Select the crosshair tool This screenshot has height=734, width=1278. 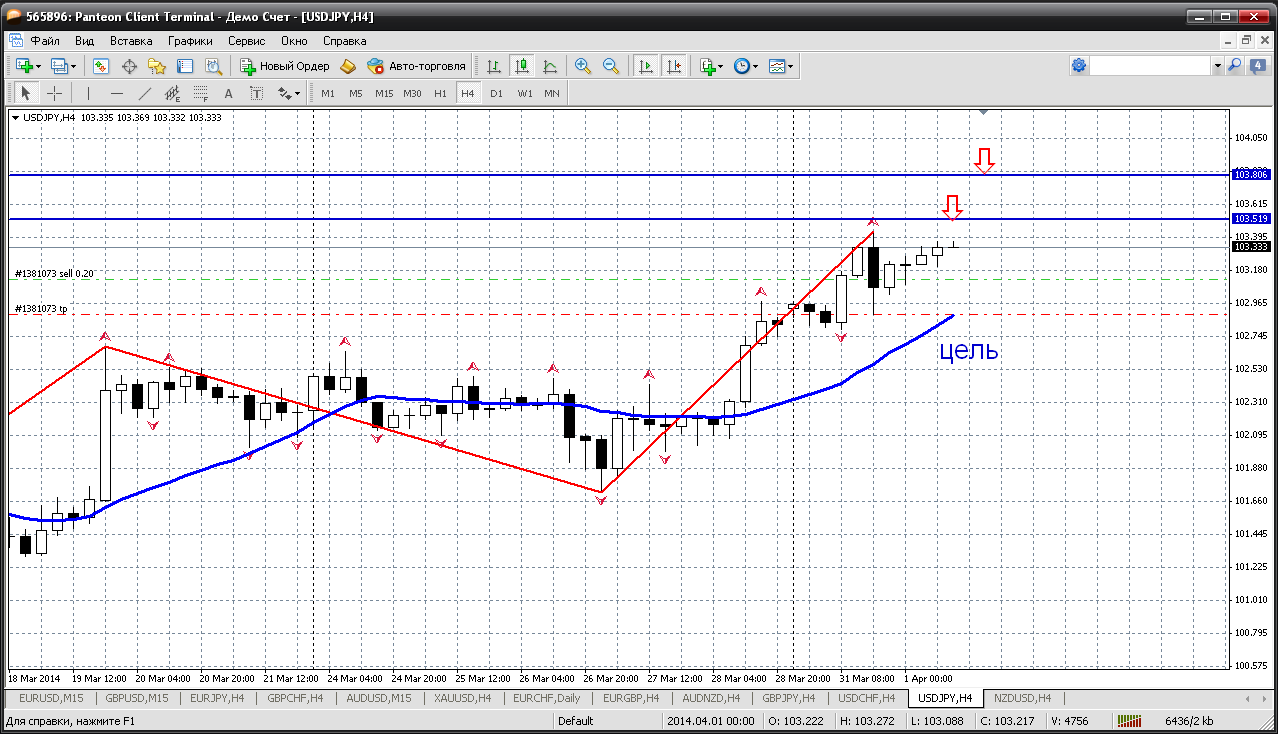pyautogui.click(x=54, y=93)
